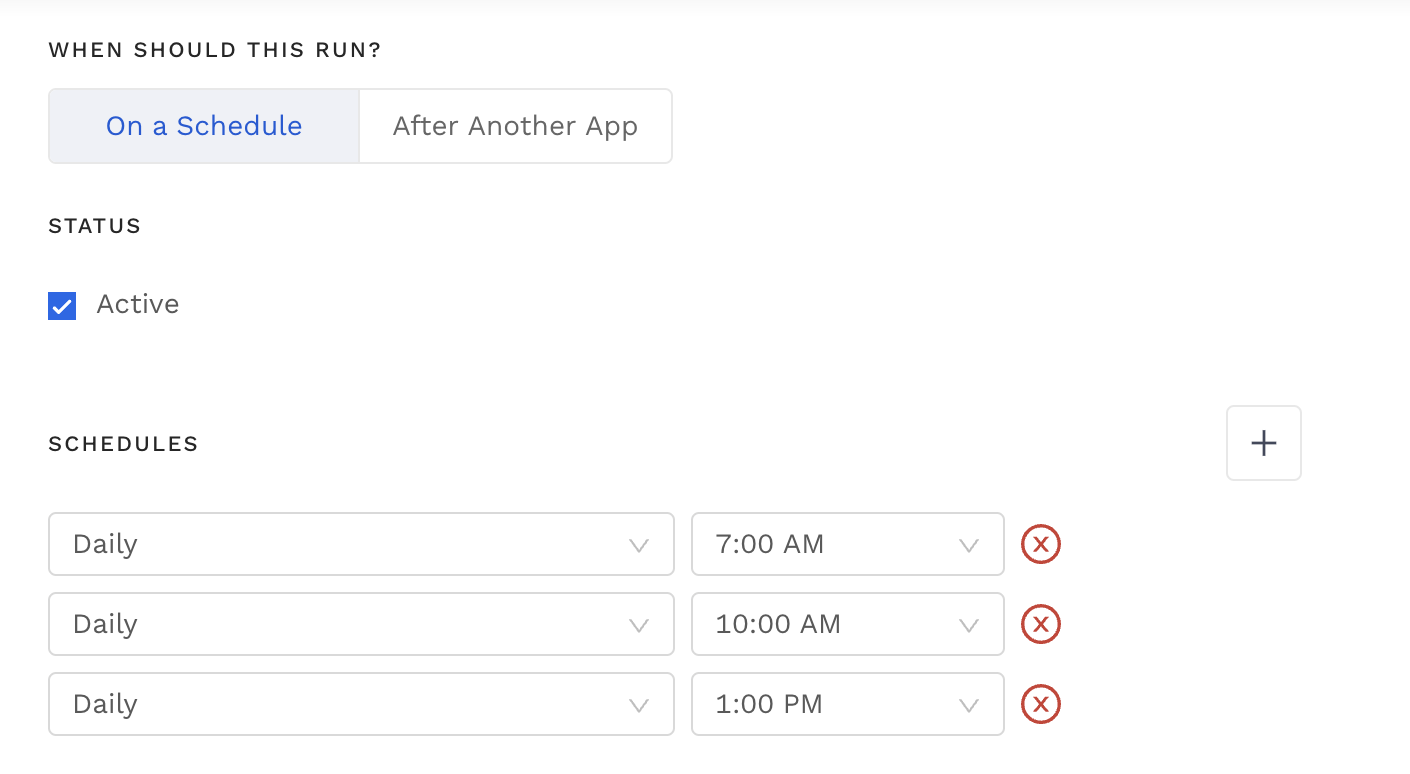Click the chevron arrow beside 7:00 AM
This screenshot has width=1410, height=774.
(x=968, y=545)
